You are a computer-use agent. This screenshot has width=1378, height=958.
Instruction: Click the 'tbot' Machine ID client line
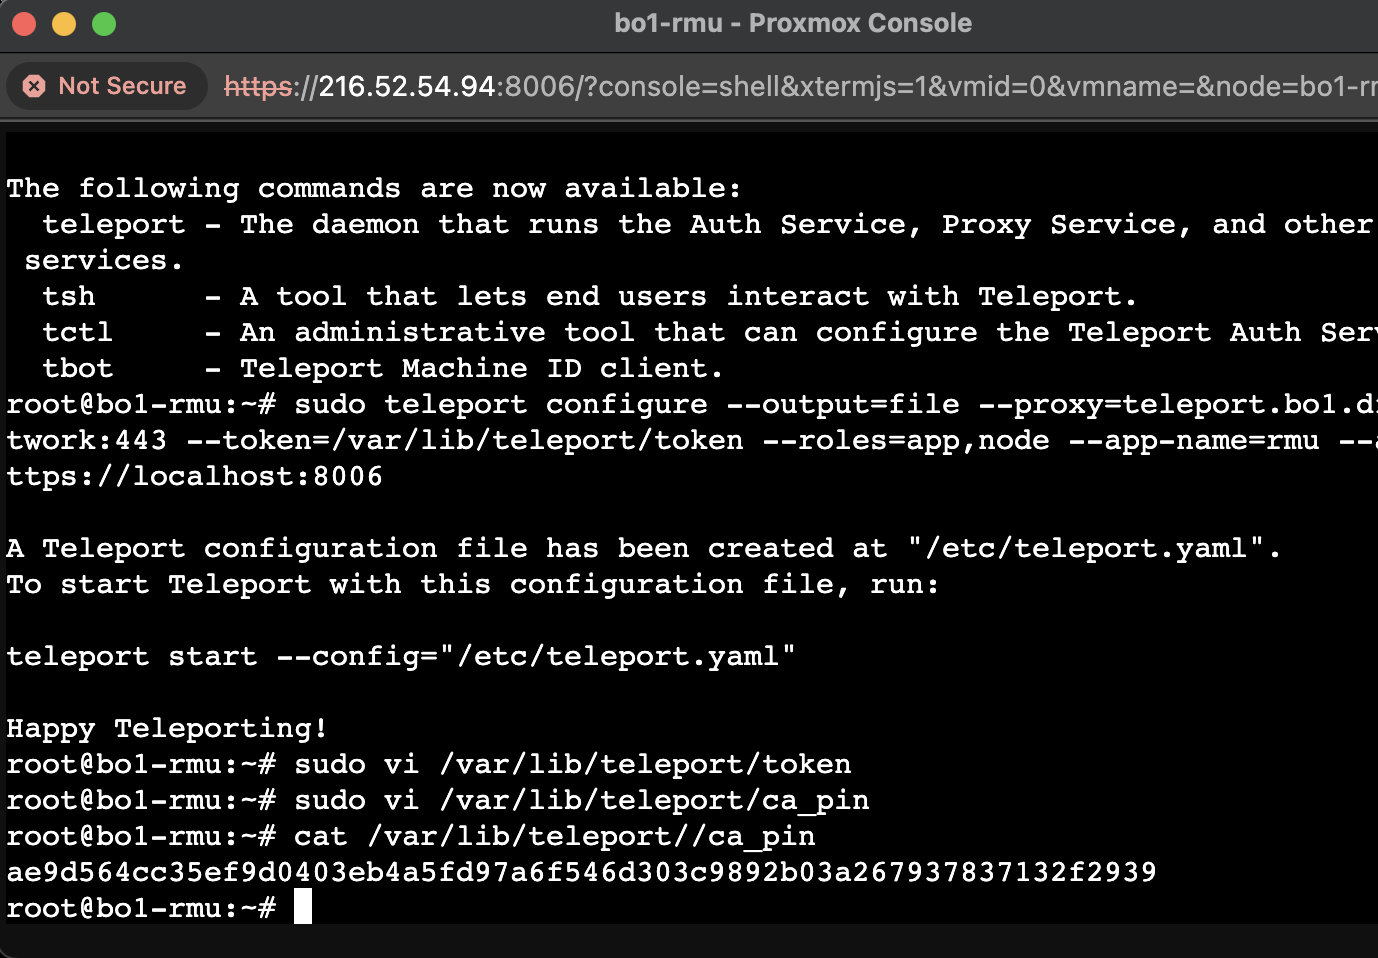tap(382, 368)
